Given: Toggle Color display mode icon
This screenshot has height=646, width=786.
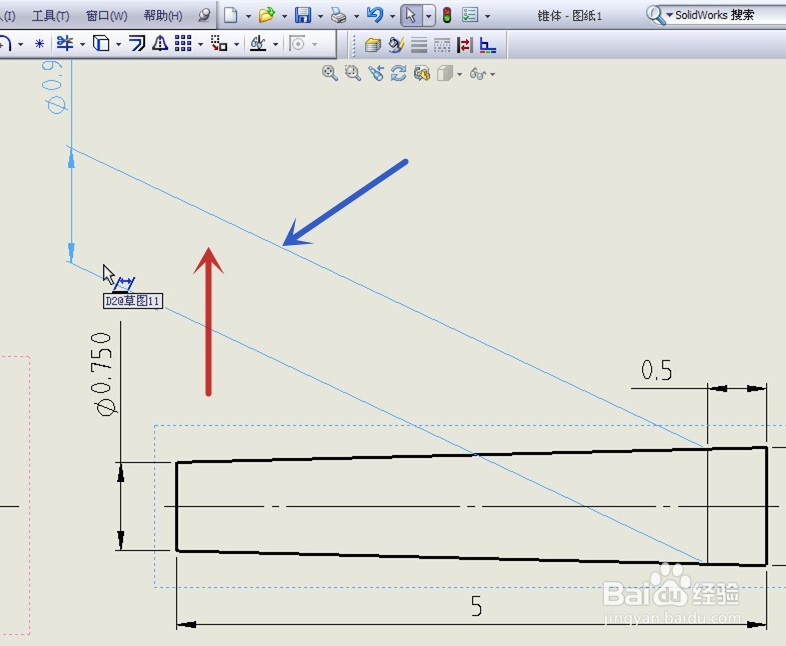Looking at the screenshot, I should coord(488,46).
